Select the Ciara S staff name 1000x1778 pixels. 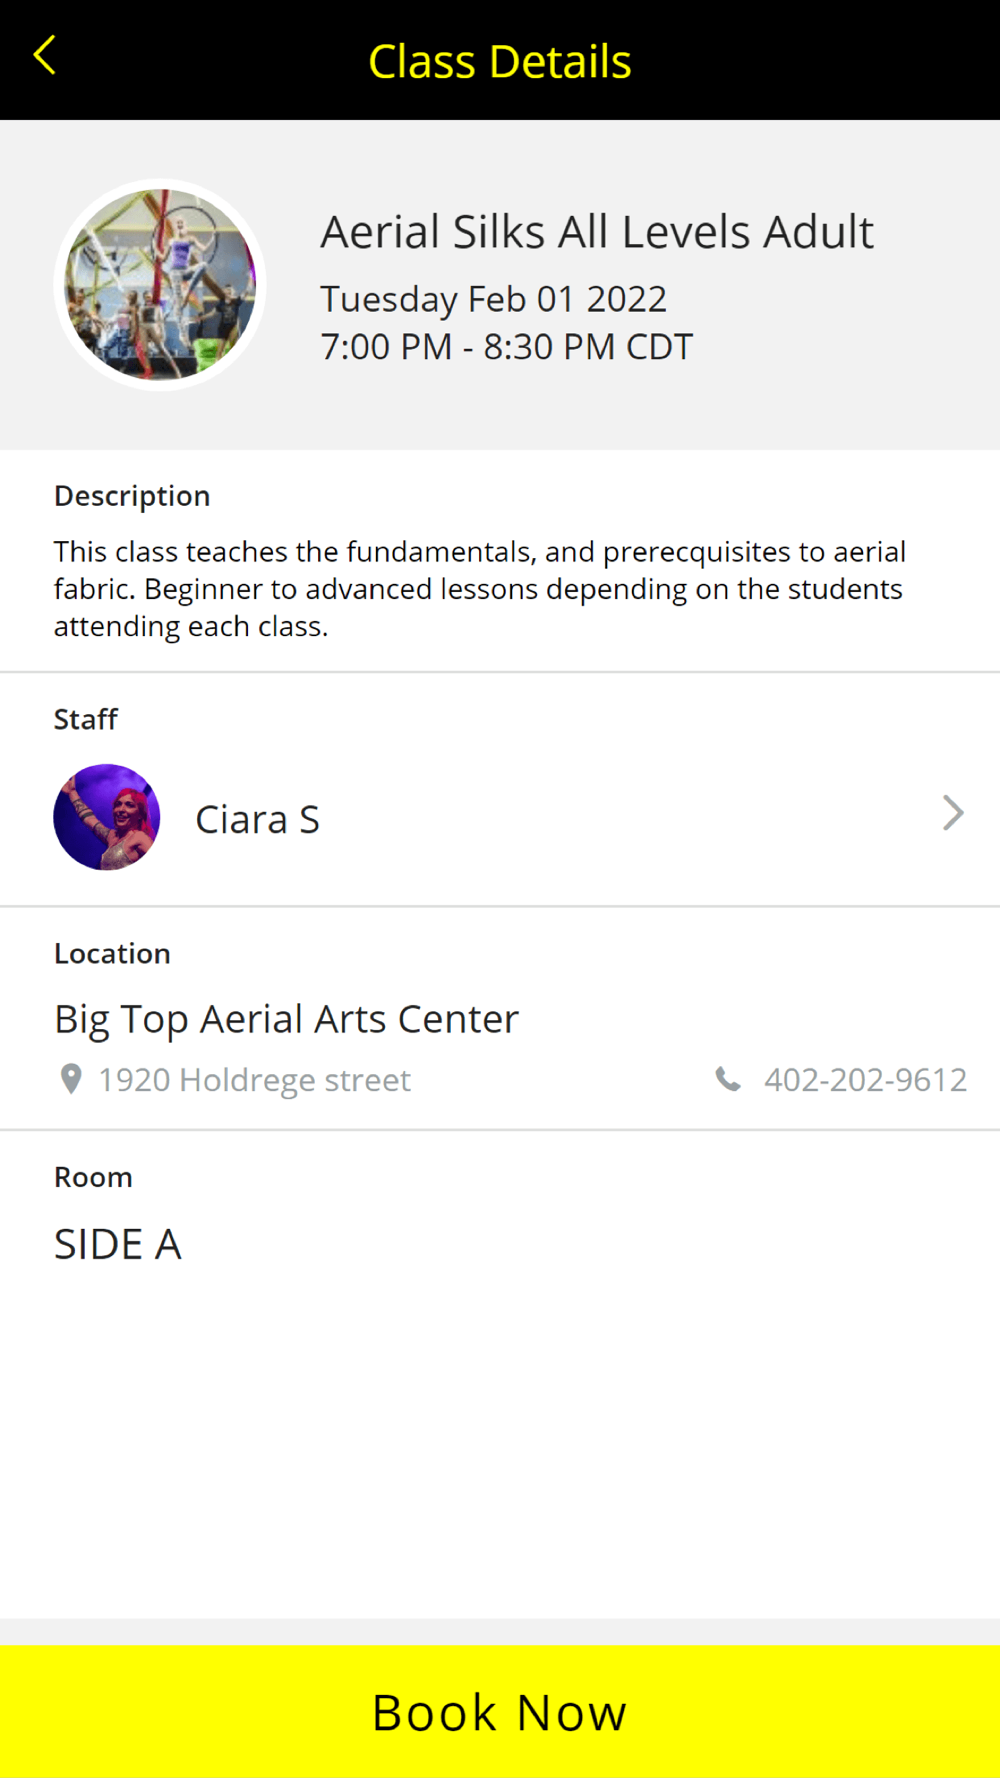(x=257, y=819)
